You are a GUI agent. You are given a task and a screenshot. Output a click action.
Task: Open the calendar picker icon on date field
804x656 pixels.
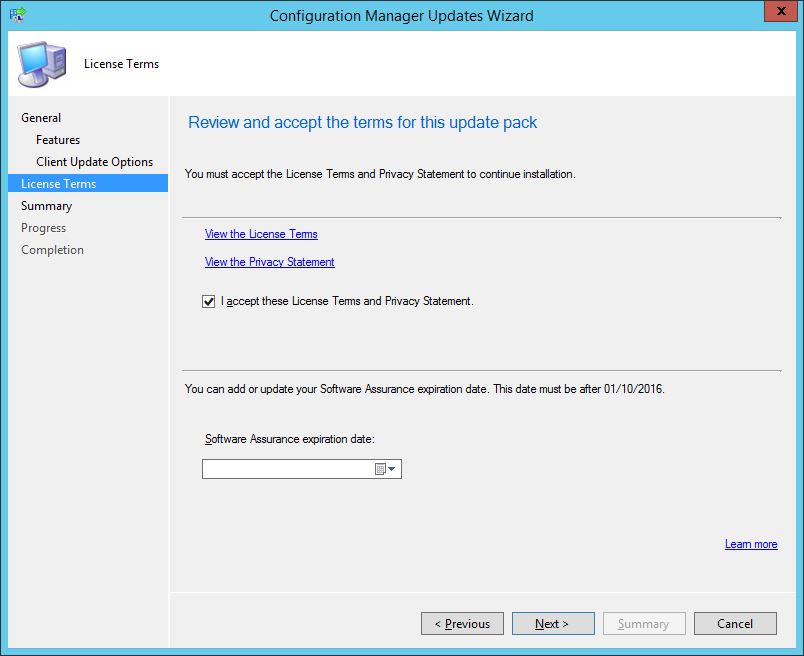coord(380,468)
